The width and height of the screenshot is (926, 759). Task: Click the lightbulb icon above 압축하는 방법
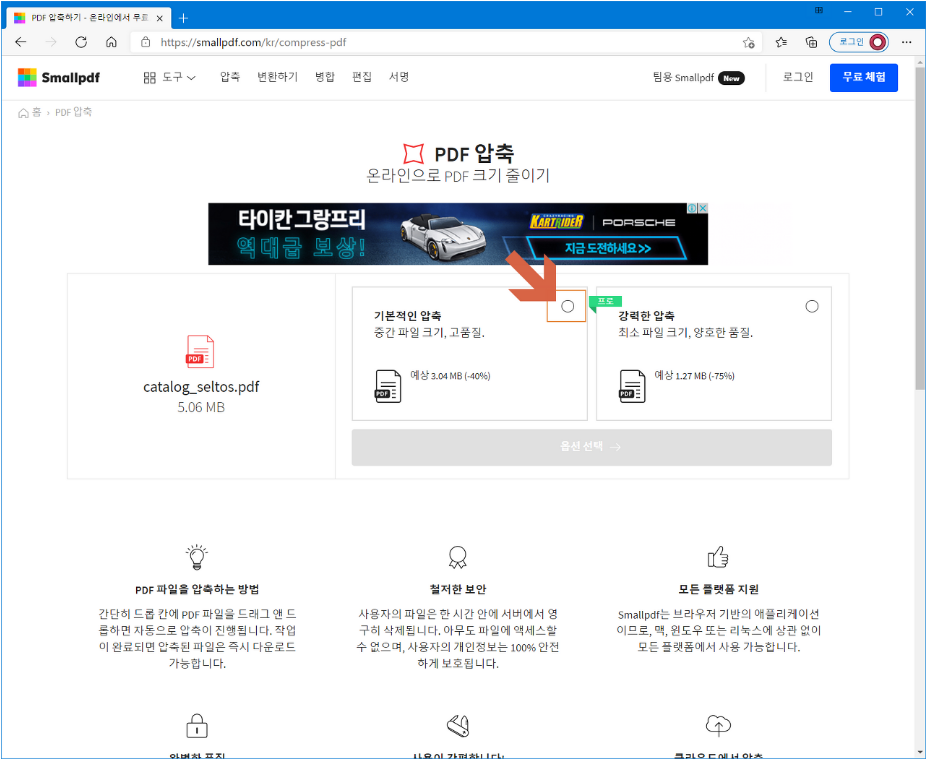197,556
